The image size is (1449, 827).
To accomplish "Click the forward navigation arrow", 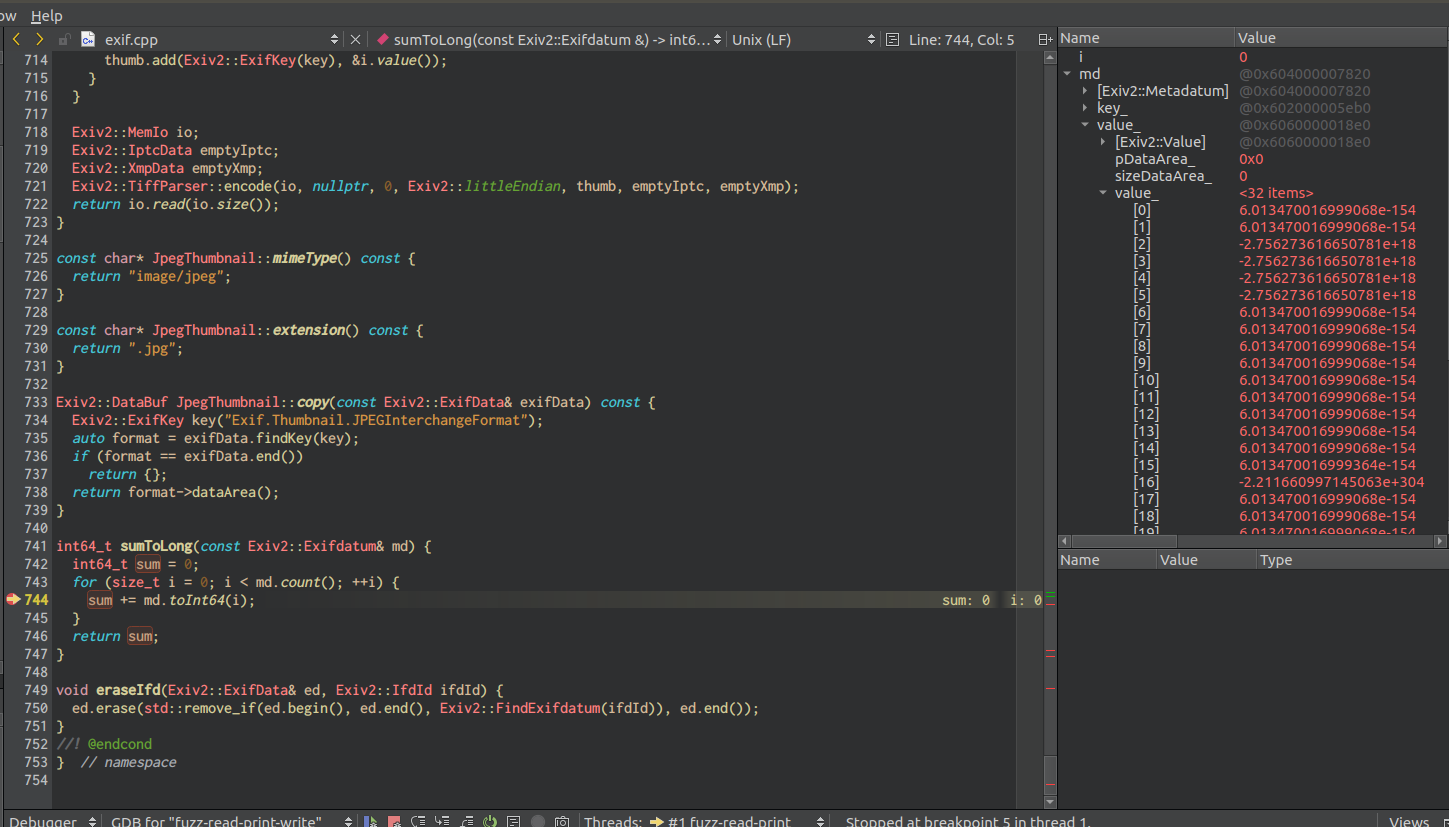I will click(x=38, y=39).
